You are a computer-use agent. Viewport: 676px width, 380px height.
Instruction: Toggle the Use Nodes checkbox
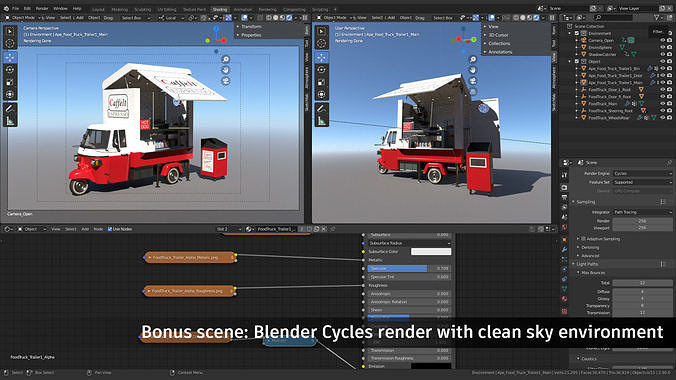110,229
